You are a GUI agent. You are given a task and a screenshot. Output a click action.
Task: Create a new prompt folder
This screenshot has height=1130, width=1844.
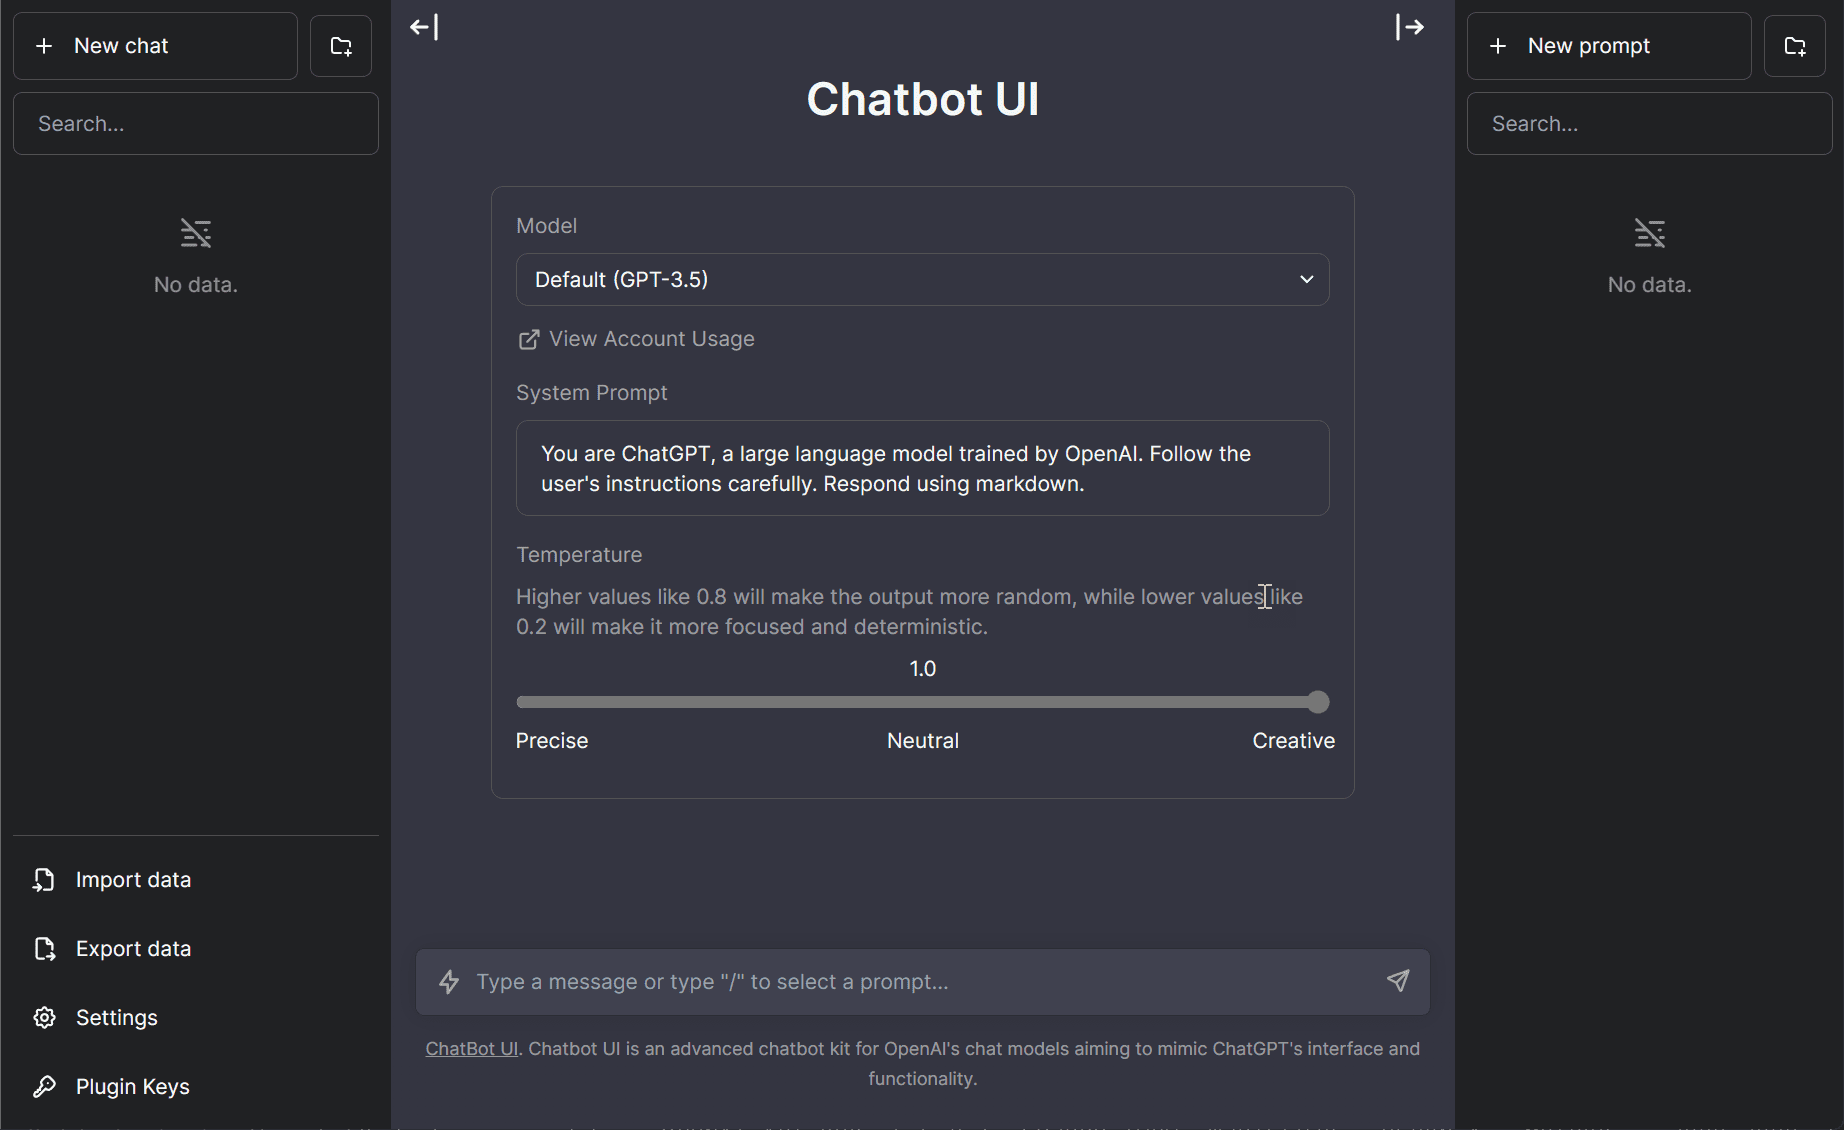(1795, 46)
